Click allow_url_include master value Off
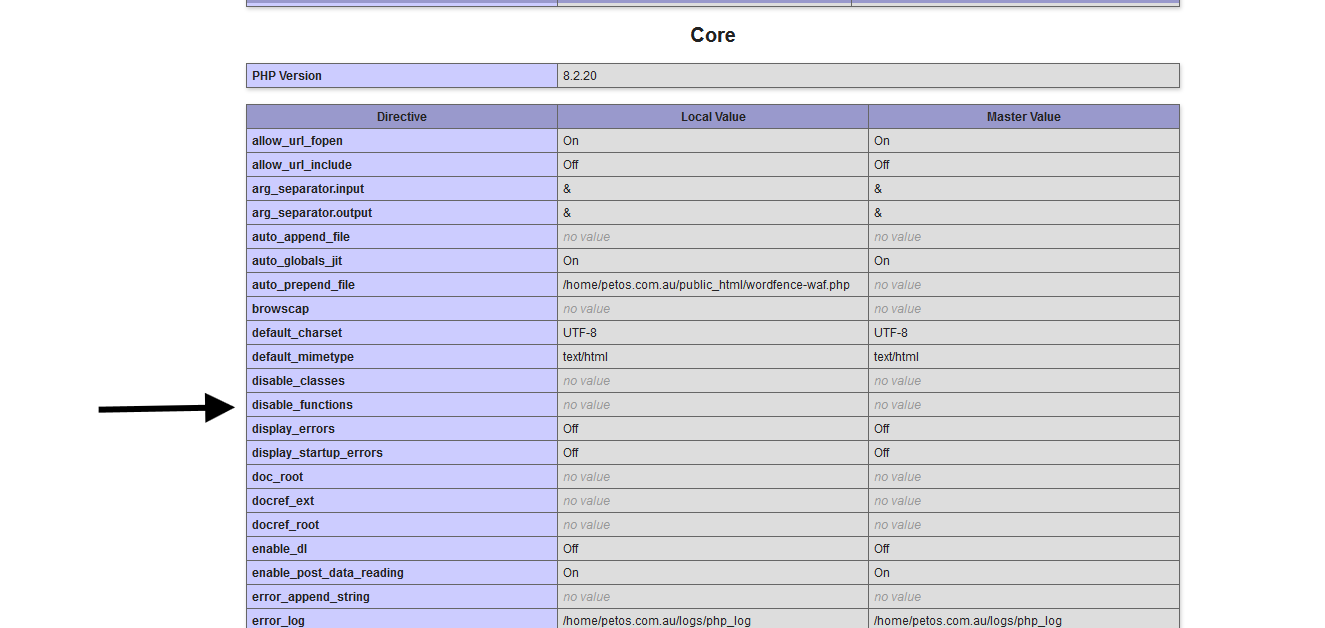This screenshot has height=628, width=1325. pos(882,165)
